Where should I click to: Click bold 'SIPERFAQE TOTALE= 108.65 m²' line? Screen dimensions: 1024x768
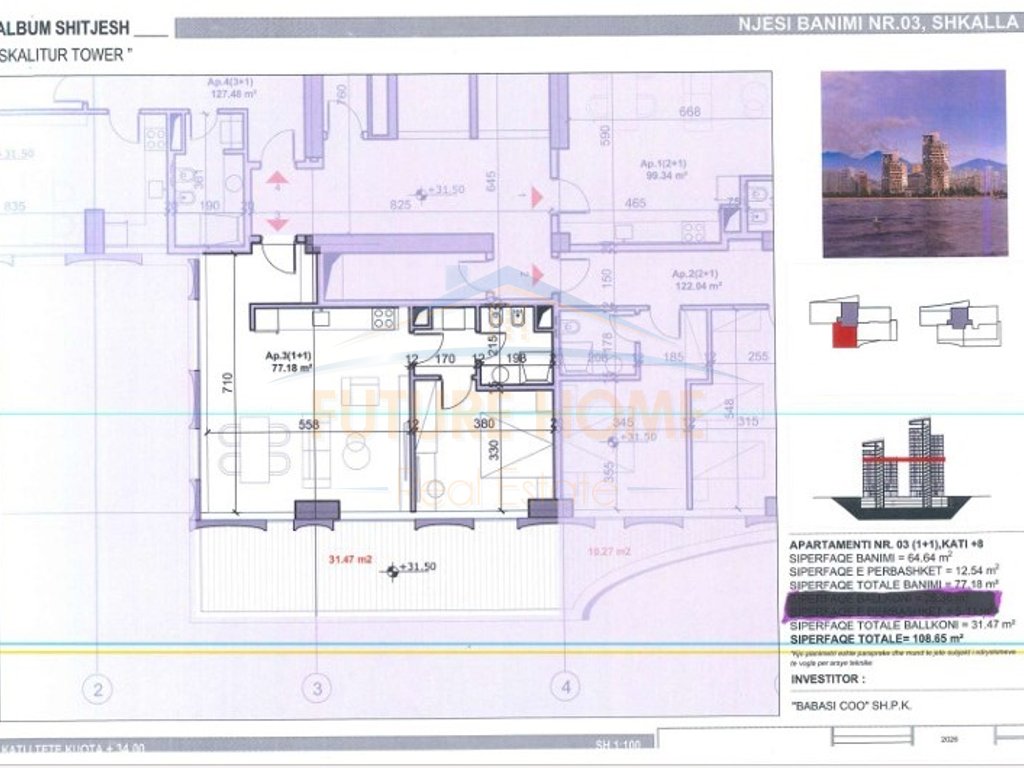[877, 639]
